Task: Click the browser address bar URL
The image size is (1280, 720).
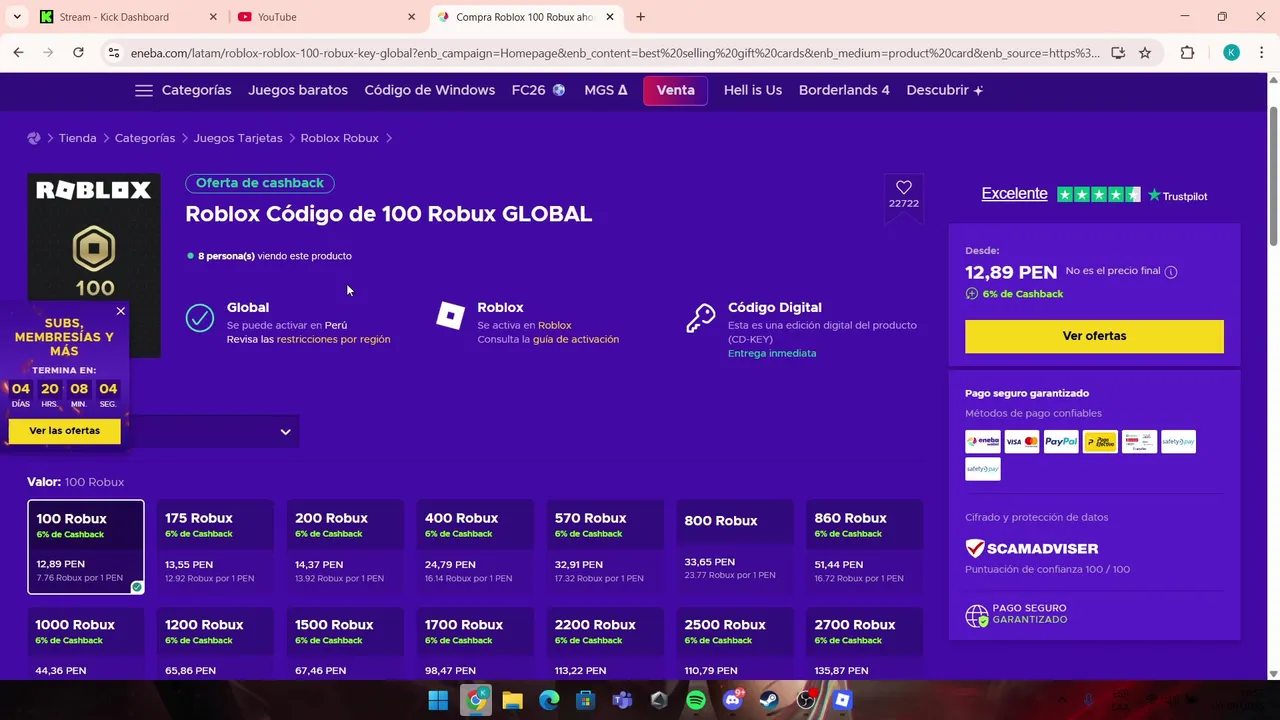Action: [614, 53]
